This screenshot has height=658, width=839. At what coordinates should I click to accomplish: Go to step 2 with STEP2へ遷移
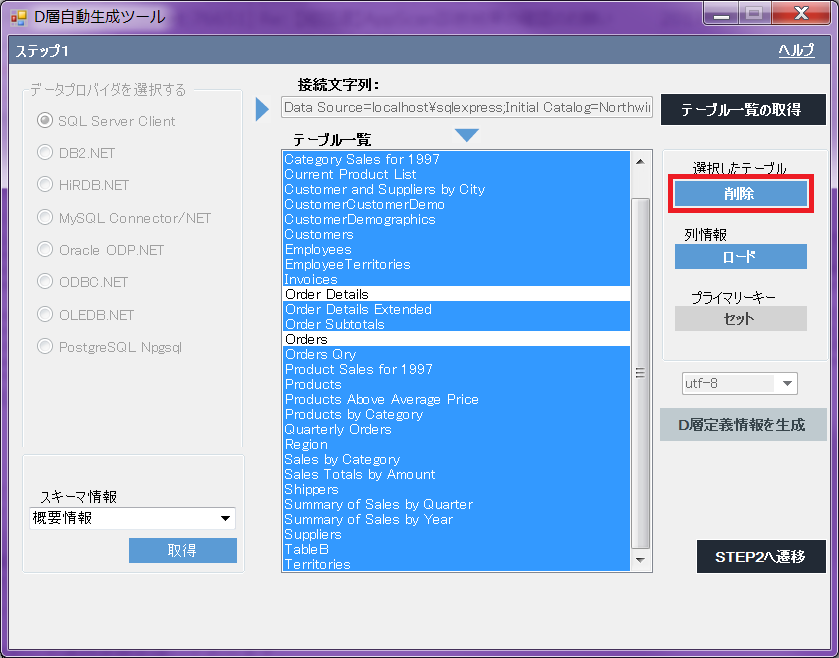tap(761, 556)
